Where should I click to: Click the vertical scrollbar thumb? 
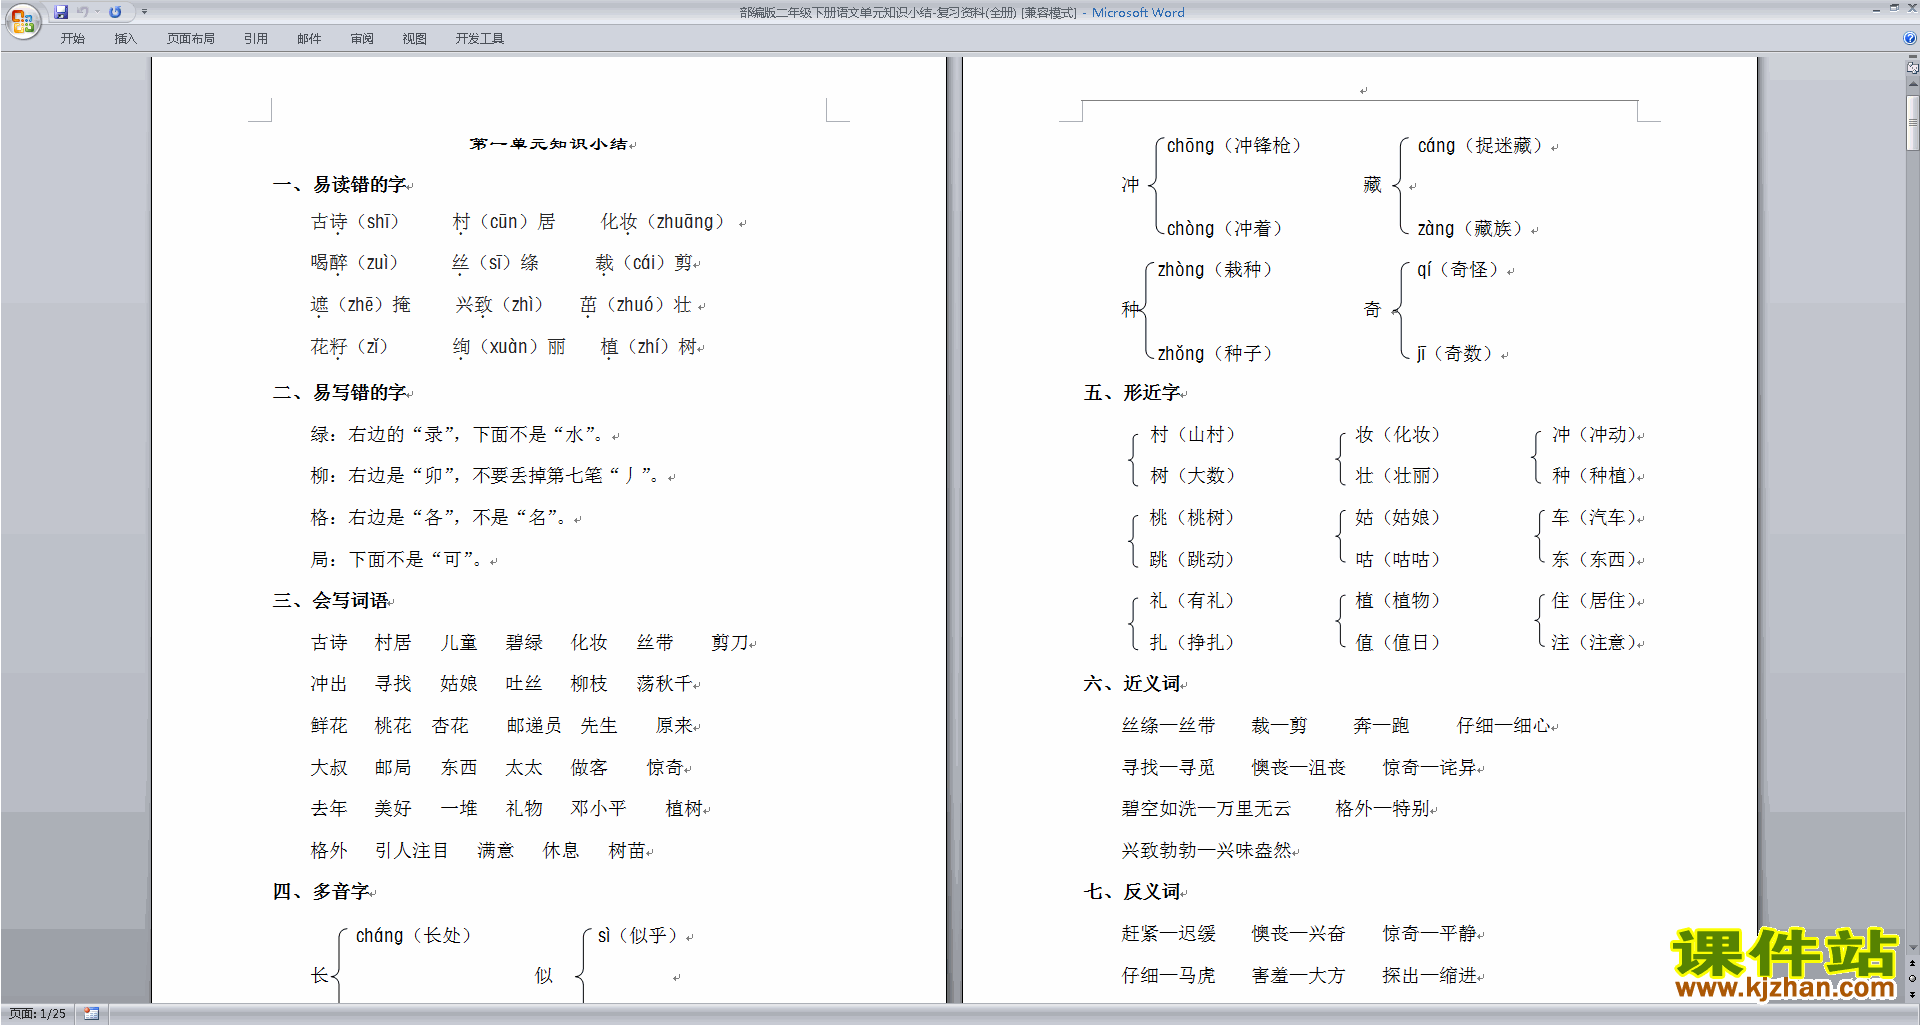[1912, 123]
